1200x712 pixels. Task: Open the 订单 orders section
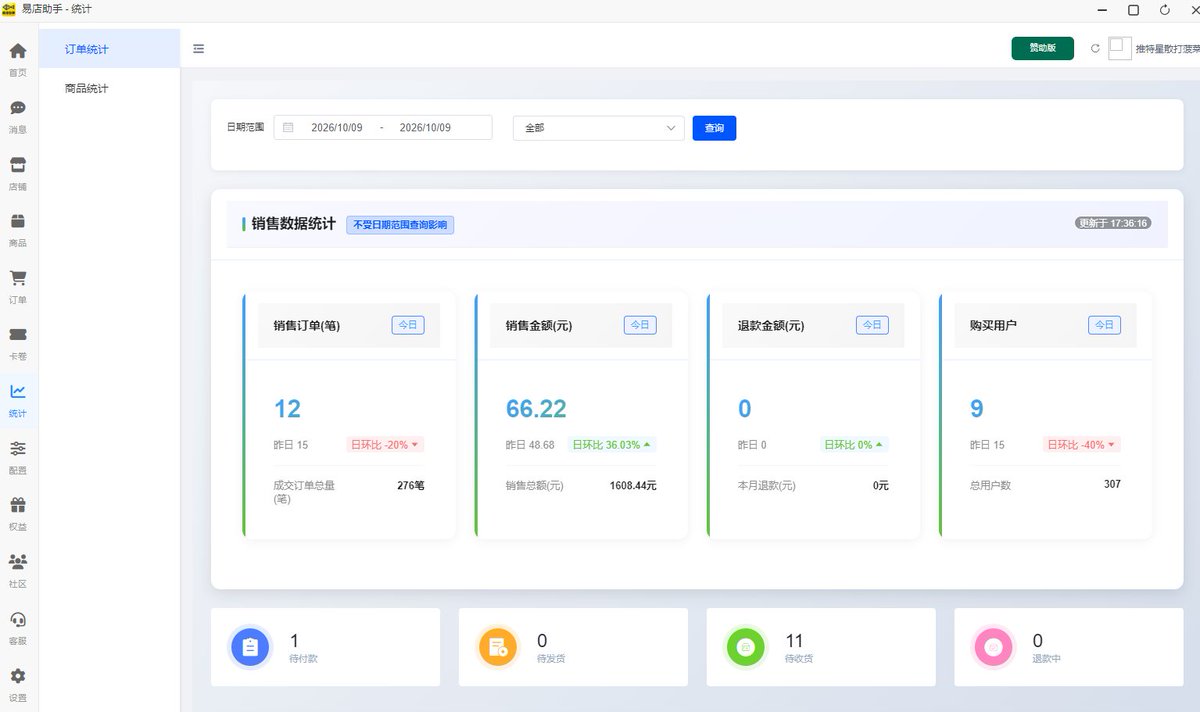click(x=18, y=286)
